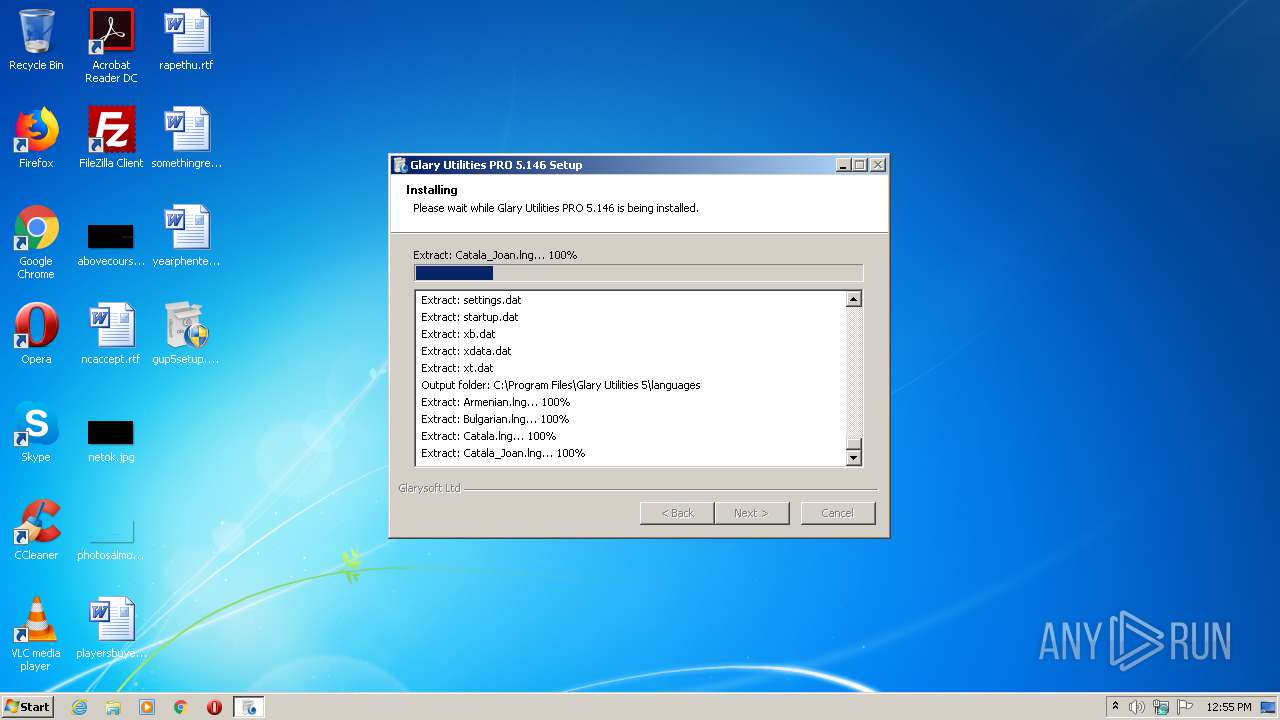Select the somethingre... Word document icon

pyautogui.click(x=186, y=138)
